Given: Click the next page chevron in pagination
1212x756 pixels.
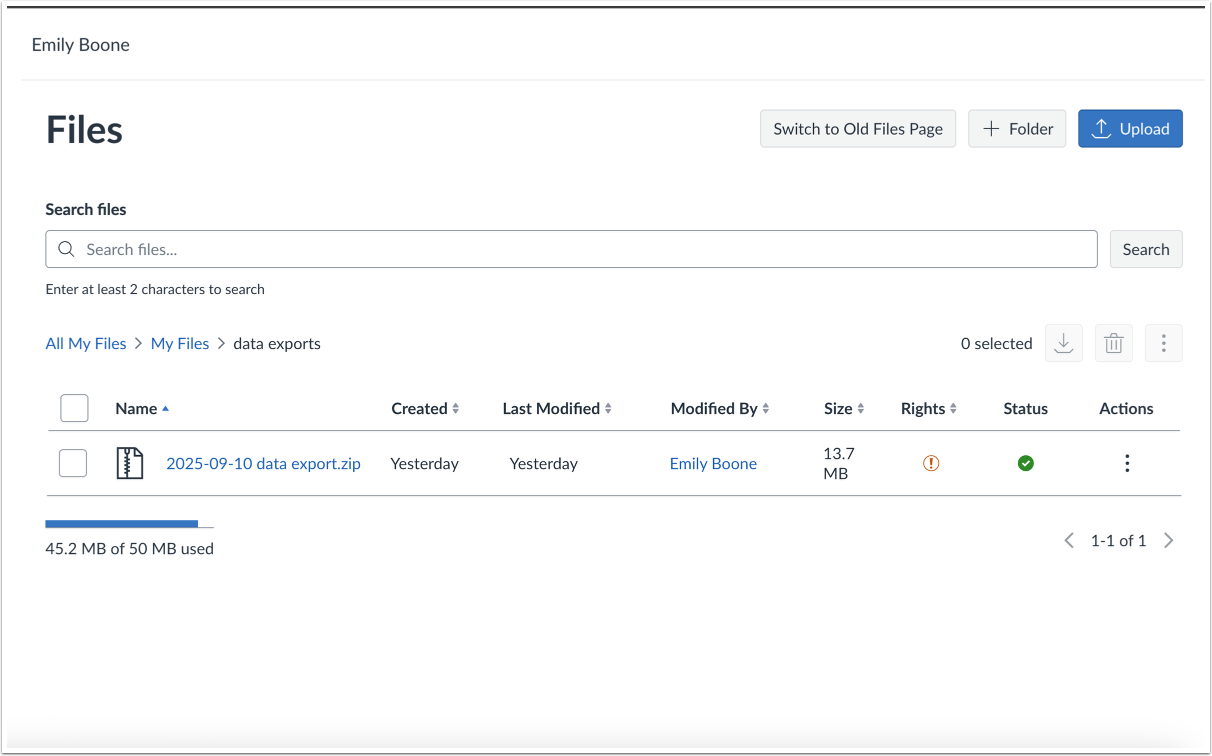Looking at the screenshot, I should 1169,540.
